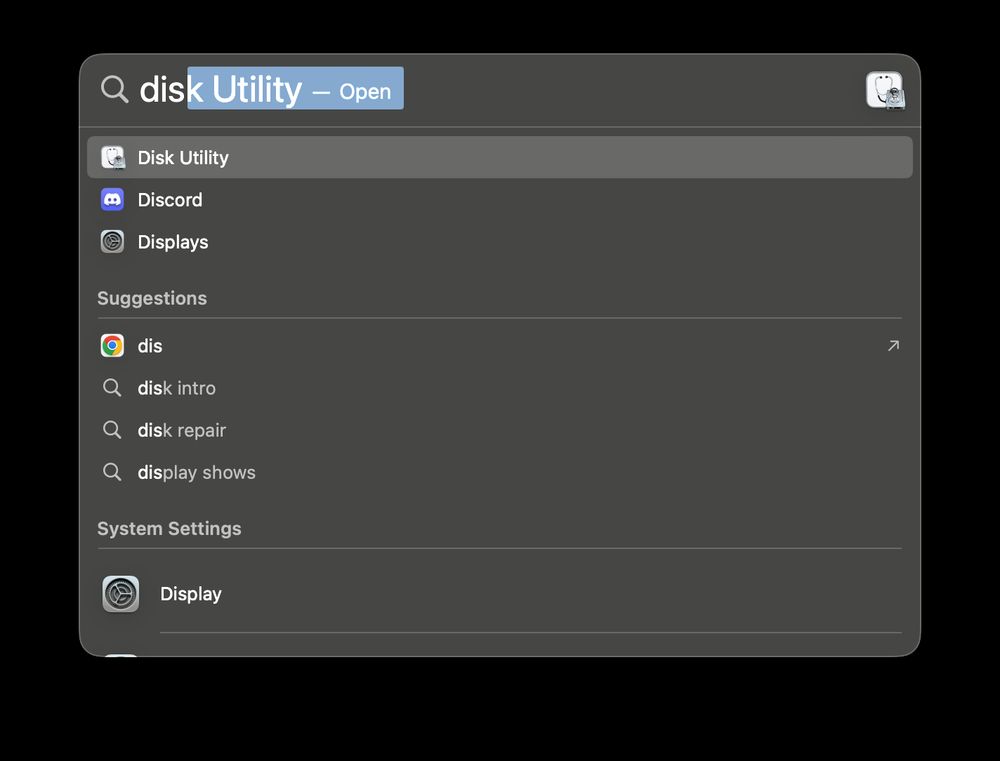Click the Disk Utility app icon
This screenshot has height=761, width=1000.
113,157
